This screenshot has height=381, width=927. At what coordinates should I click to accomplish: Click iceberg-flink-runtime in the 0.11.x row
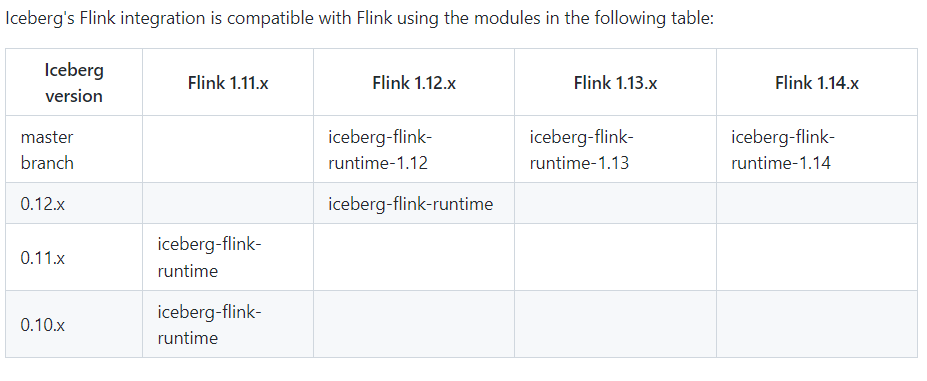[x=209, y=257]
